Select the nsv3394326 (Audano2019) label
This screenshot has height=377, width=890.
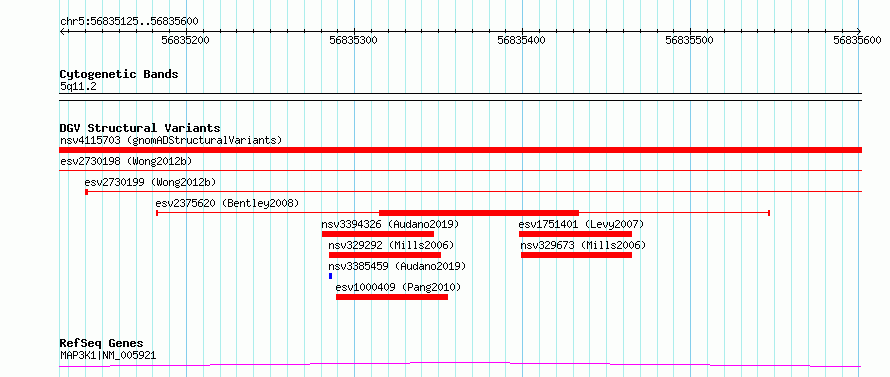[390, 224]
